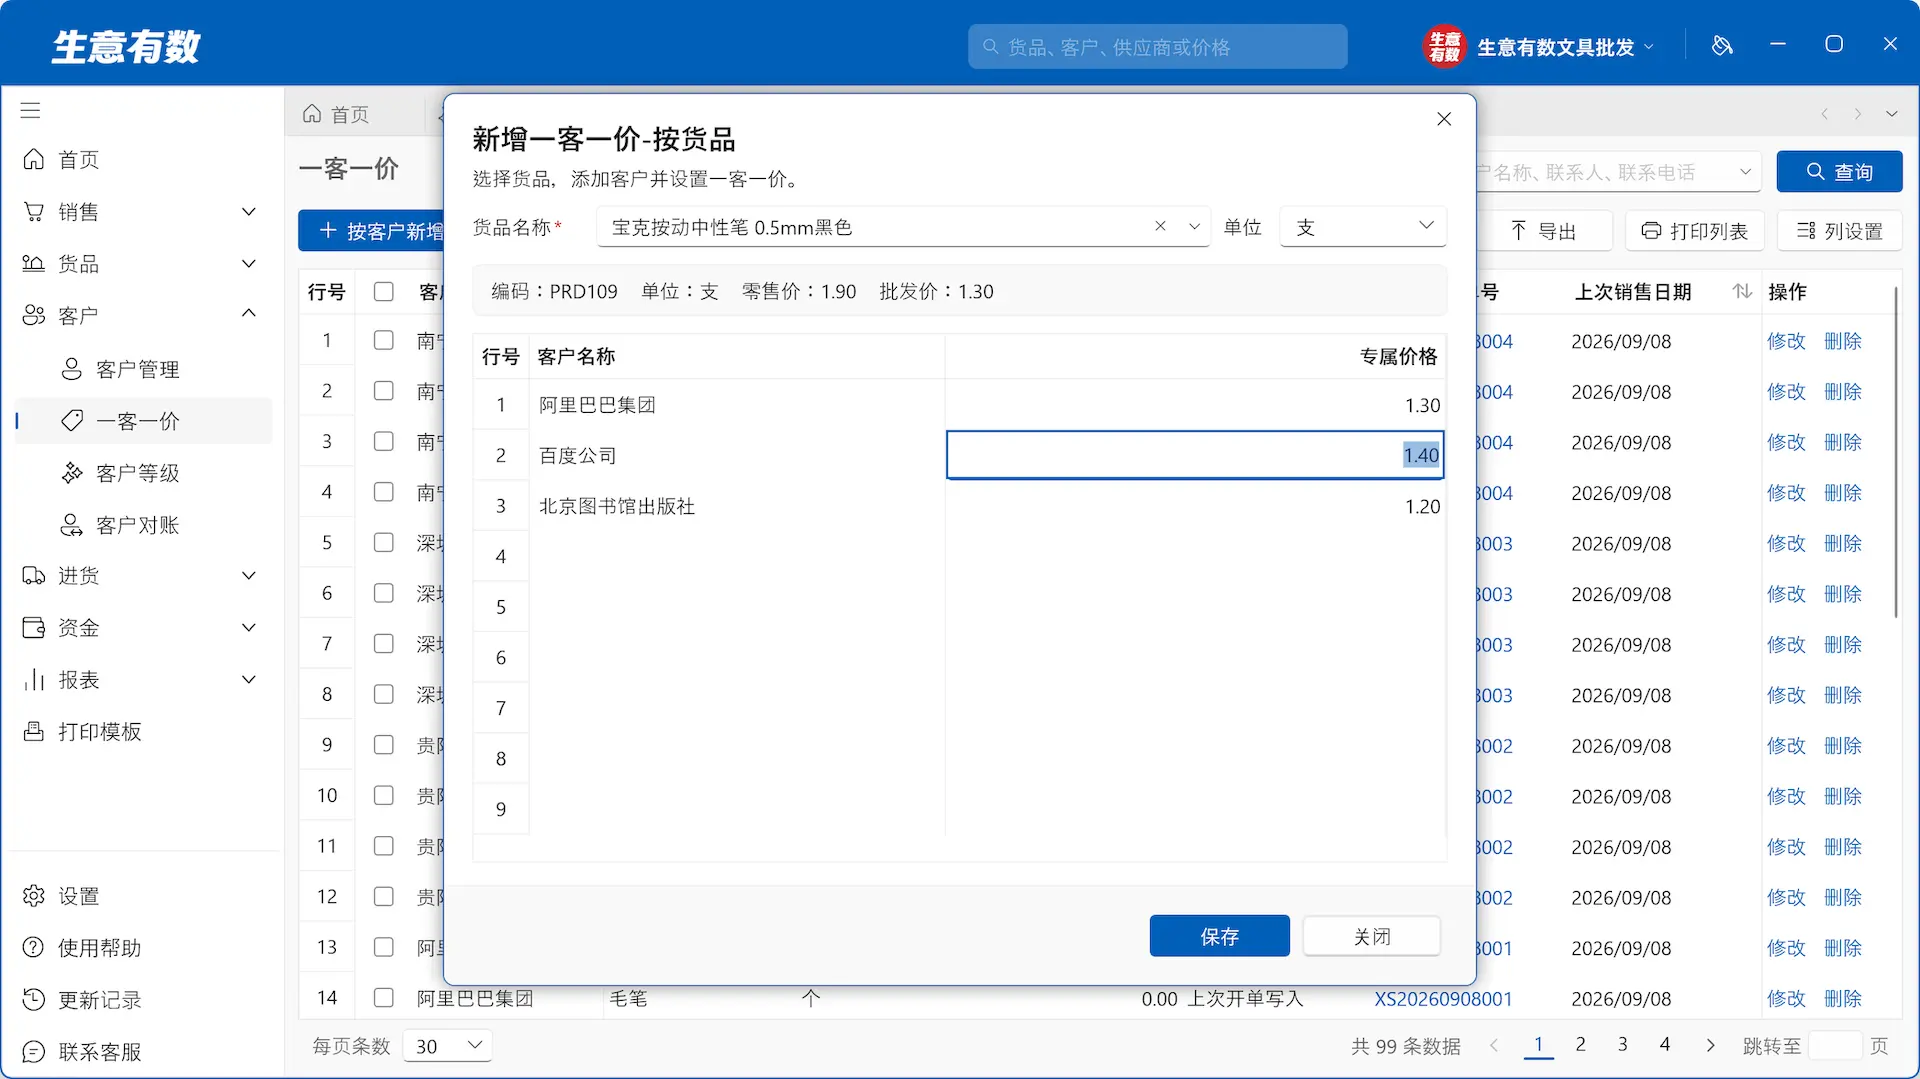Collapse the sidebar with hamburger menu icon

(x=31, y=111)
